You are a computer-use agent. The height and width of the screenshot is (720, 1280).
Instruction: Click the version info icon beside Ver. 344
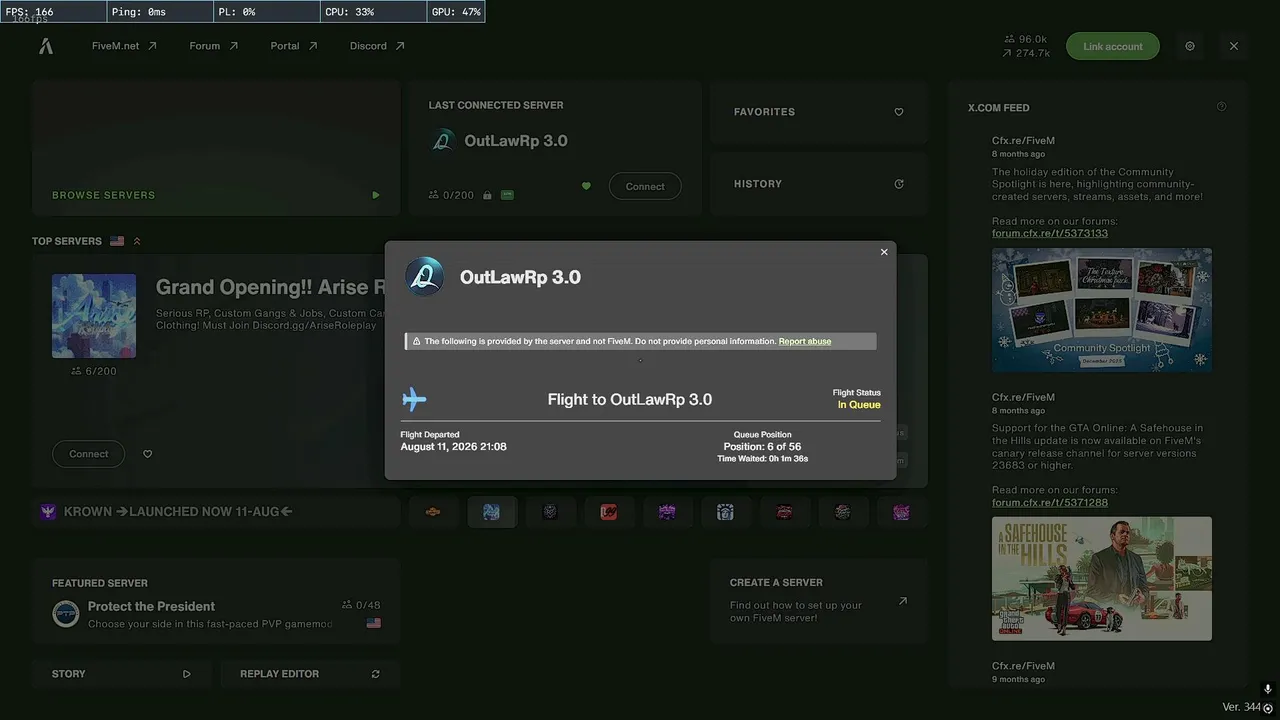pyautogui.click(x=1268, y=708)
